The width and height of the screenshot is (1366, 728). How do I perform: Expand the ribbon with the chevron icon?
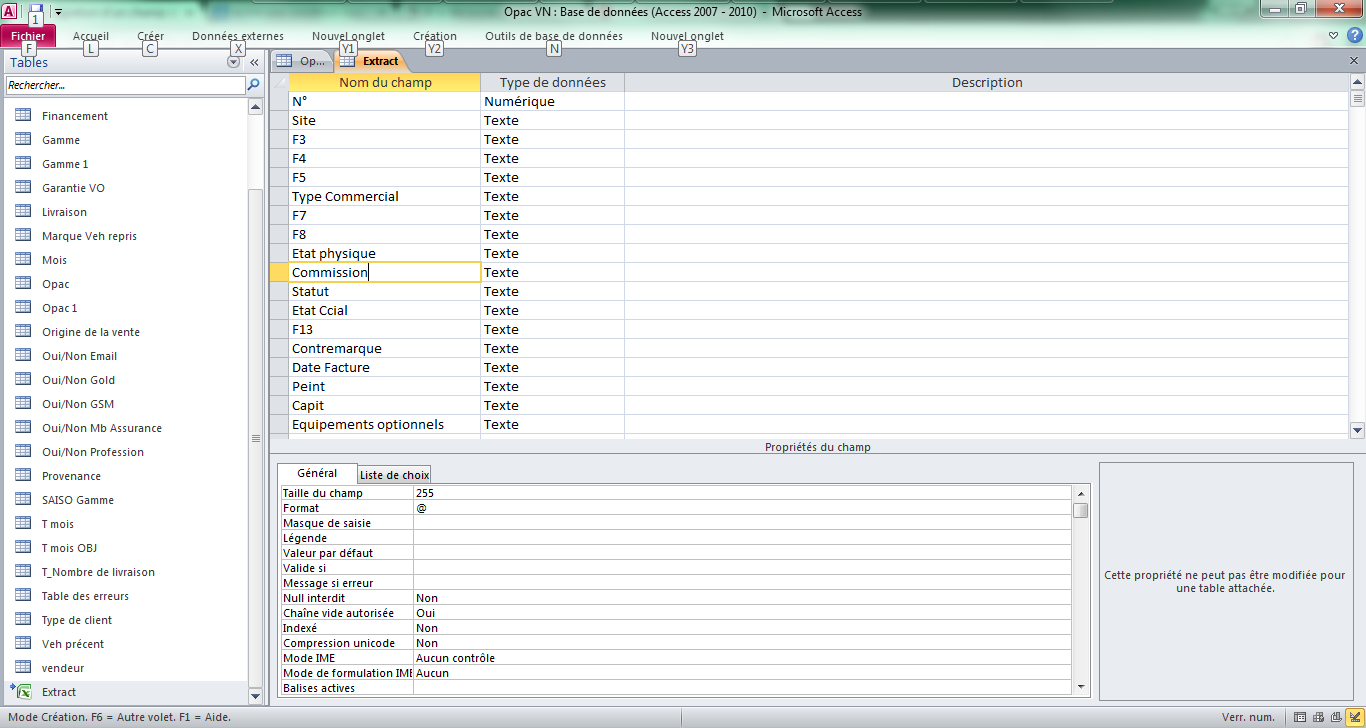pyautogui.click(x=1334, y=36)
